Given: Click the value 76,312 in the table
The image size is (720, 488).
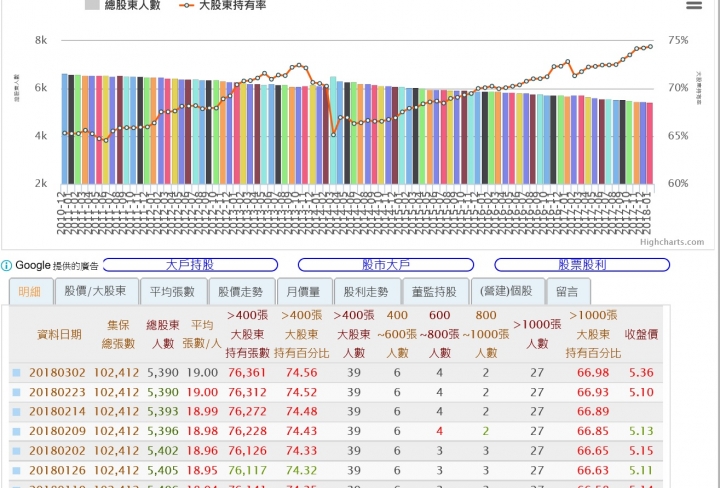Looking at the screenshot, I should pos(247,393).
